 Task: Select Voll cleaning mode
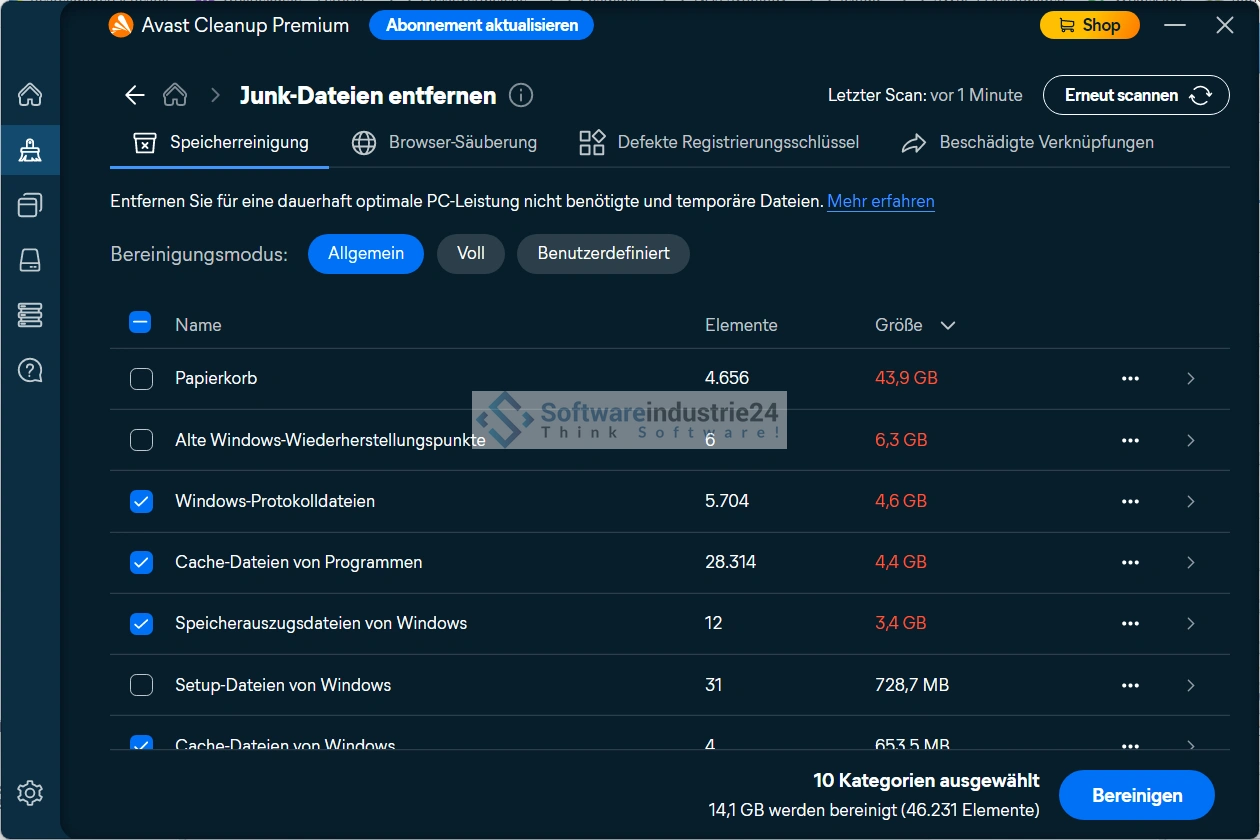point(470,253)
